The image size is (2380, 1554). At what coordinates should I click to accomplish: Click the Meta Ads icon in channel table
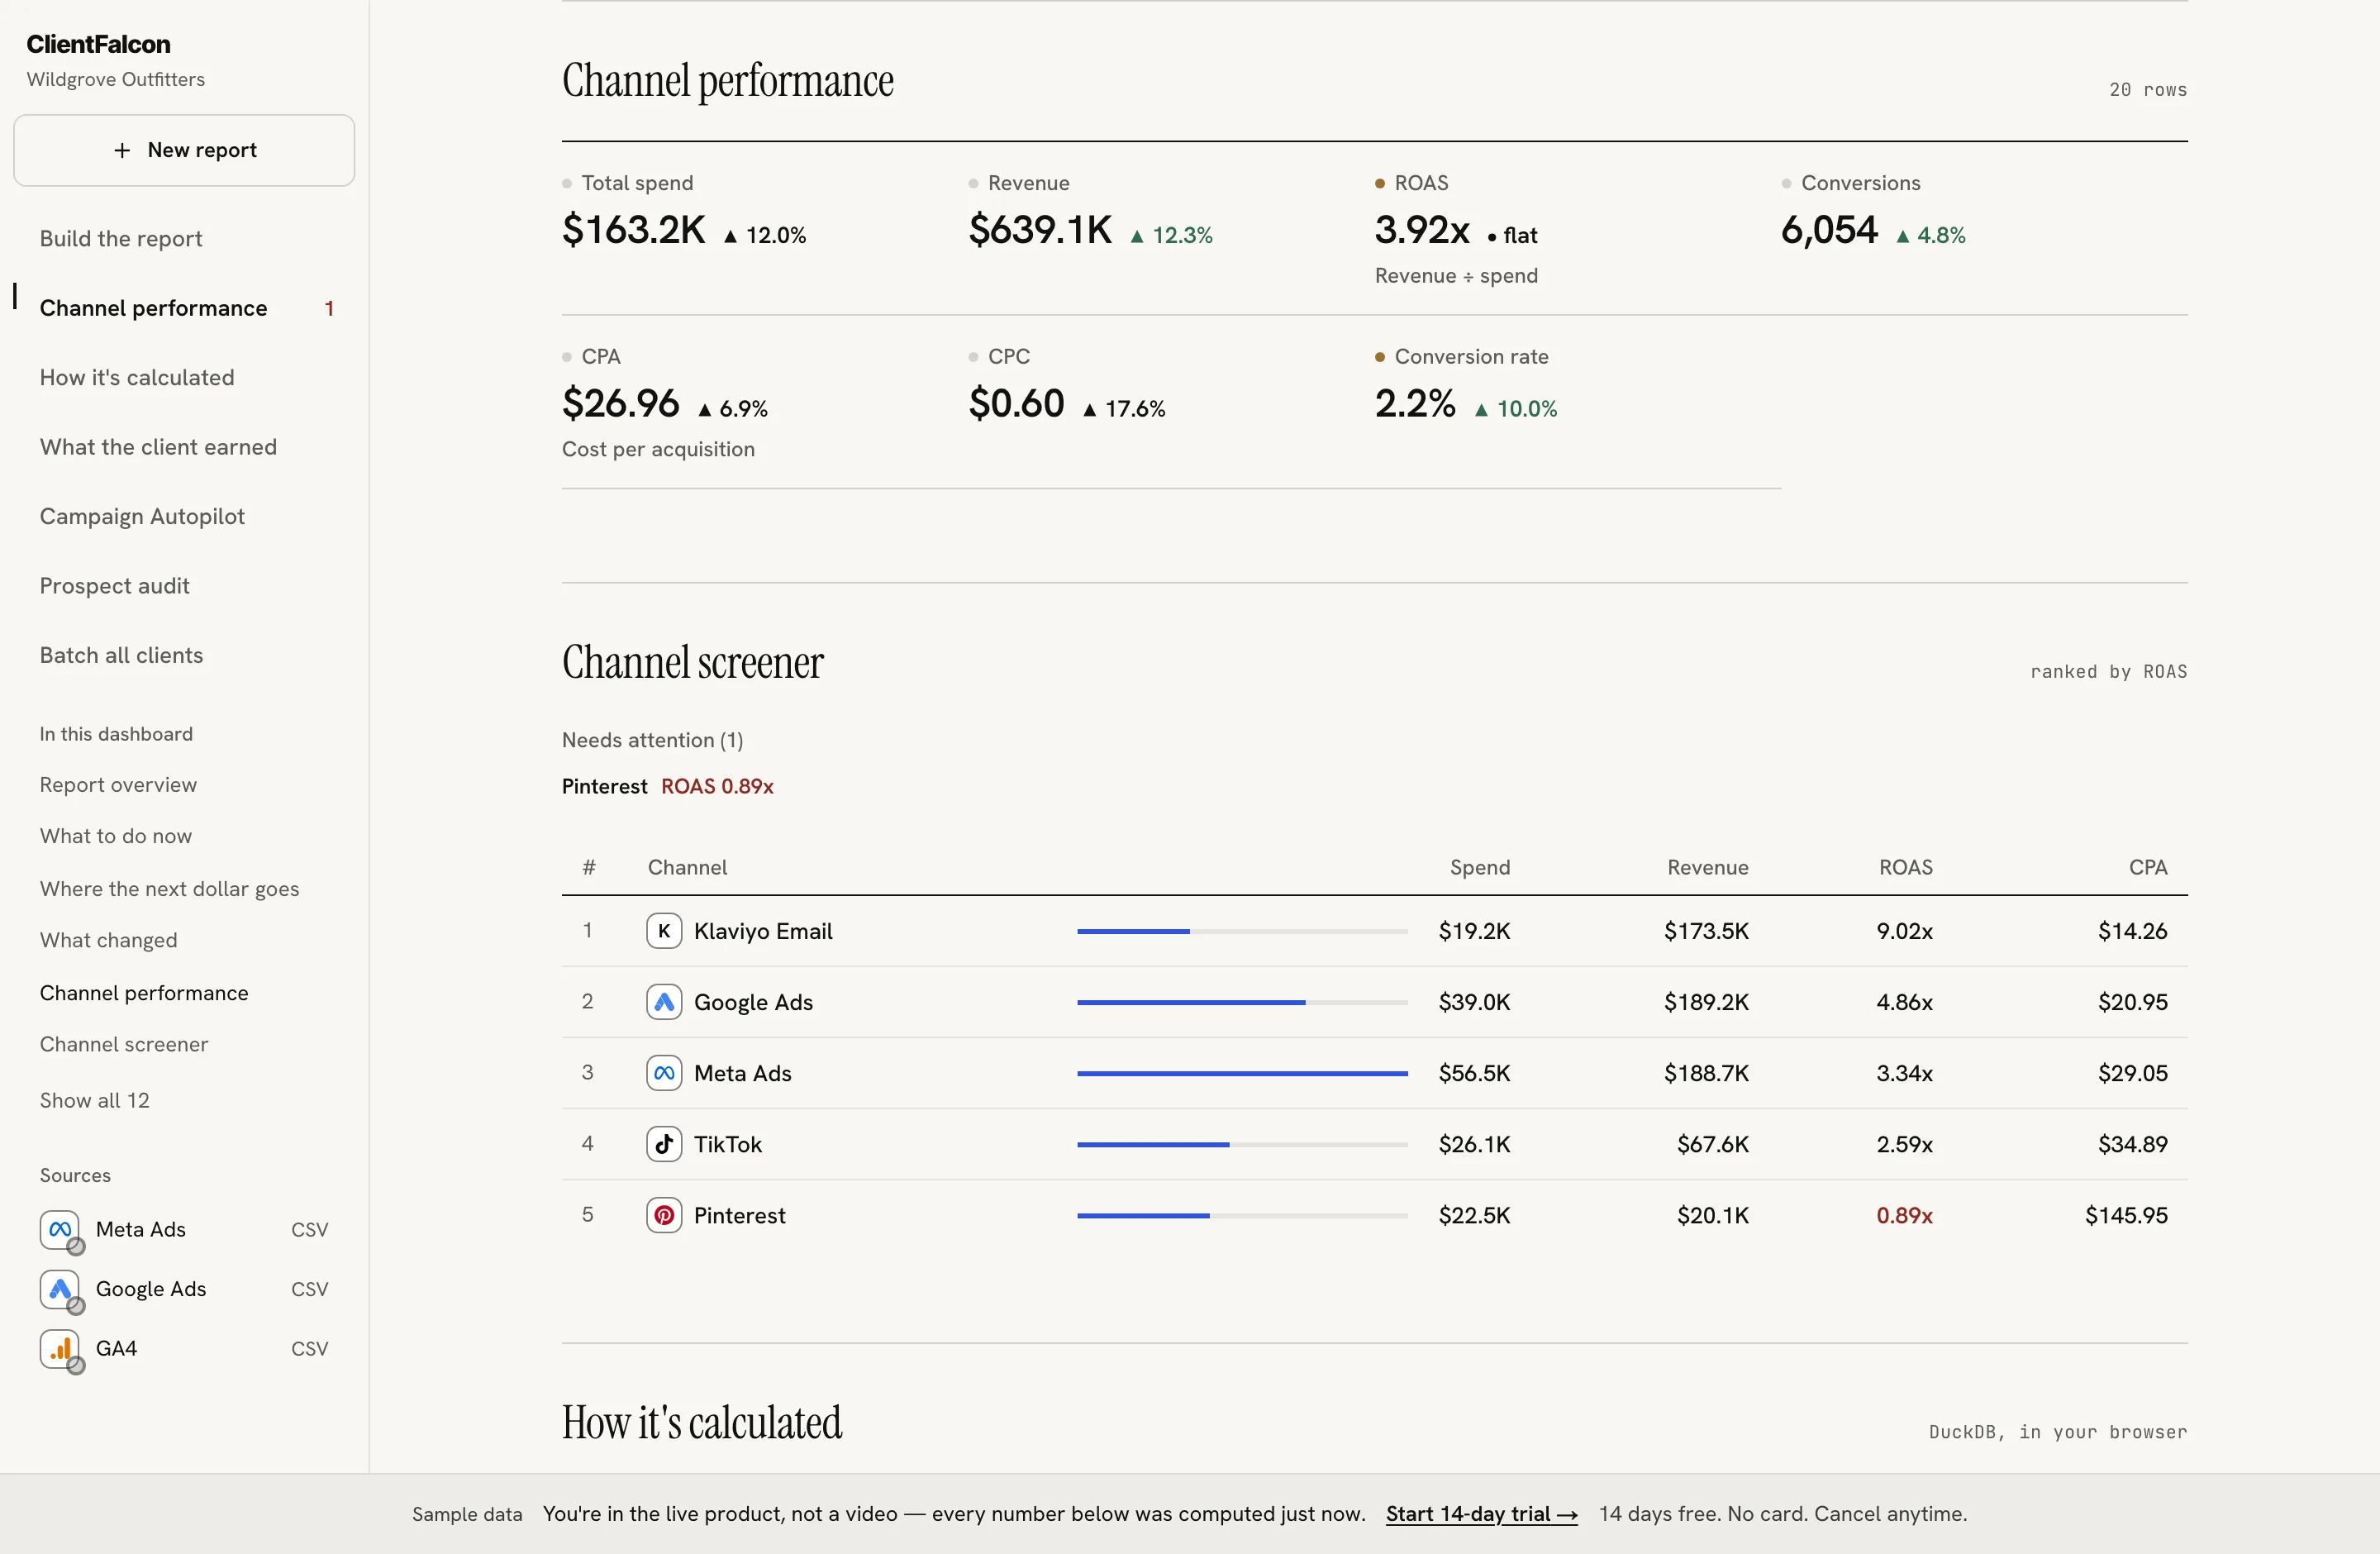[664, 1073]
